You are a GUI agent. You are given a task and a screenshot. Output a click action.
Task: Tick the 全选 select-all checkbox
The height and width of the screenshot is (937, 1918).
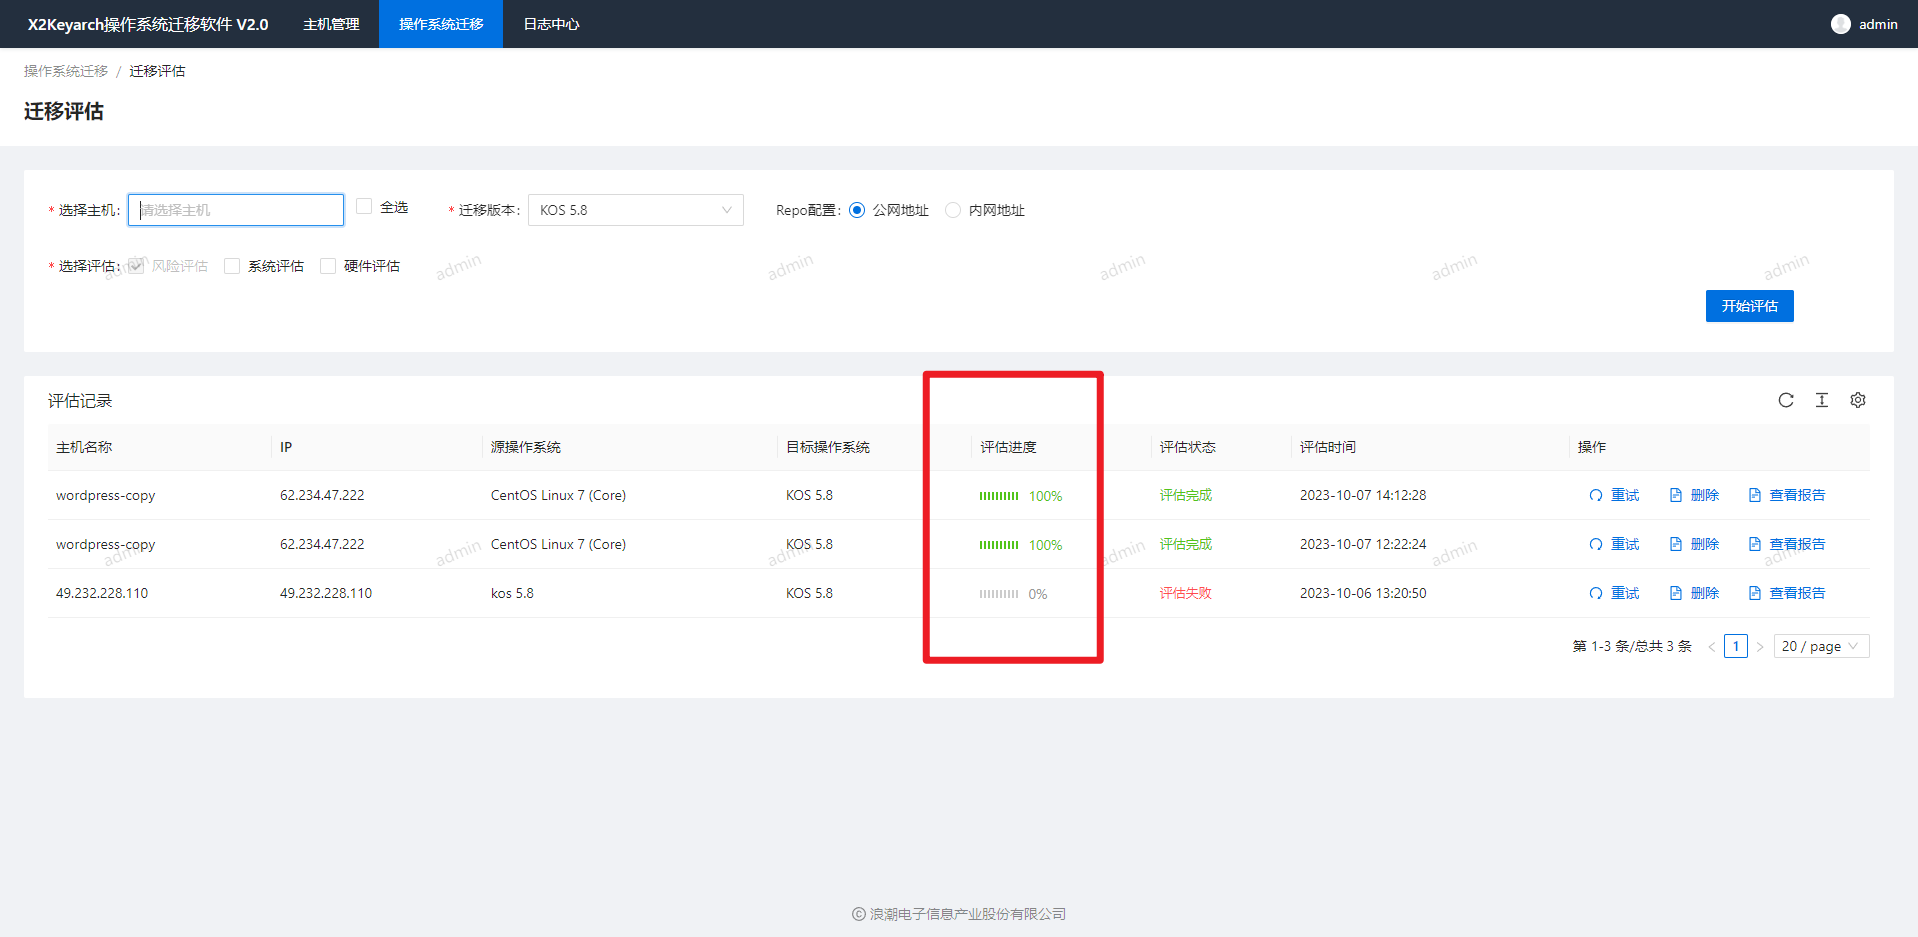(364, 206)
